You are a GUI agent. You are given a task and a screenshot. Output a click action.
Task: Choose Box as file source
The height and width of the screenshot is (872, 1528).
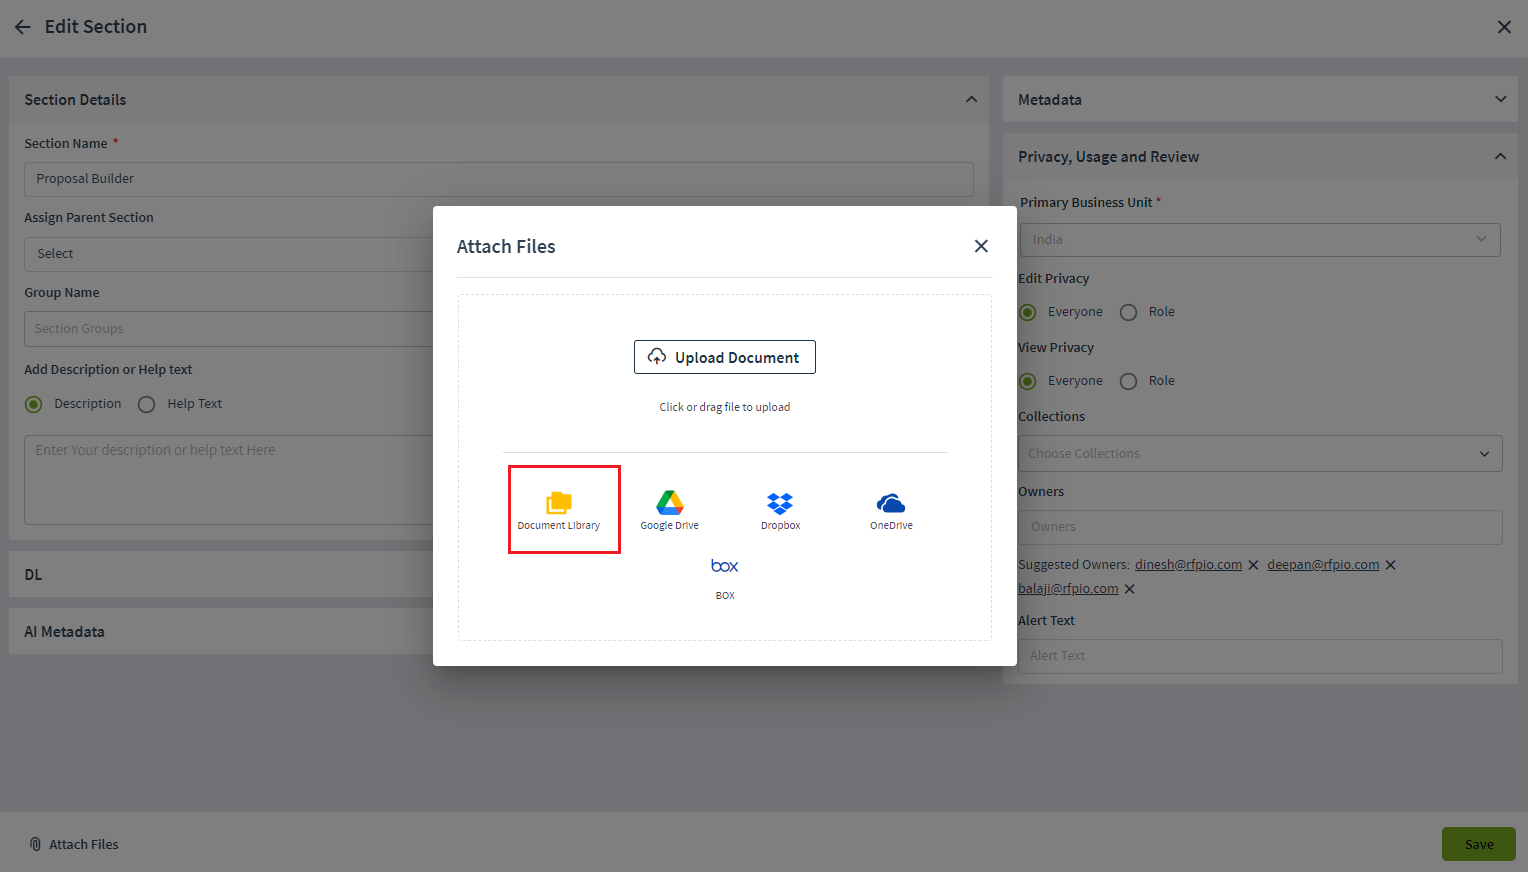pos(725,578)
